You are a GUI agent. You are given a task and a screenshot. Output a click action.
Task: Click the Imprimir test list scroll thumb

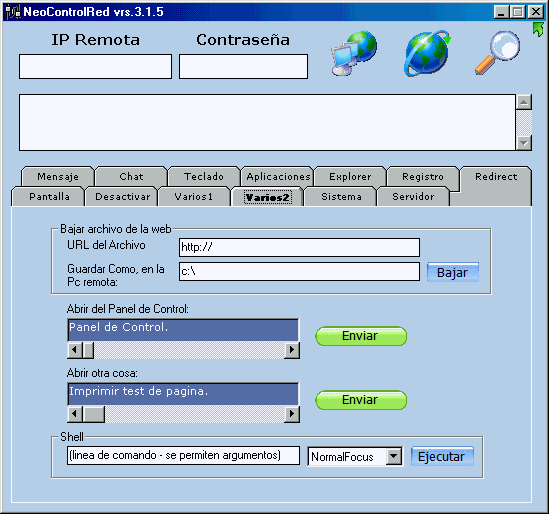(x=94, y=414)
